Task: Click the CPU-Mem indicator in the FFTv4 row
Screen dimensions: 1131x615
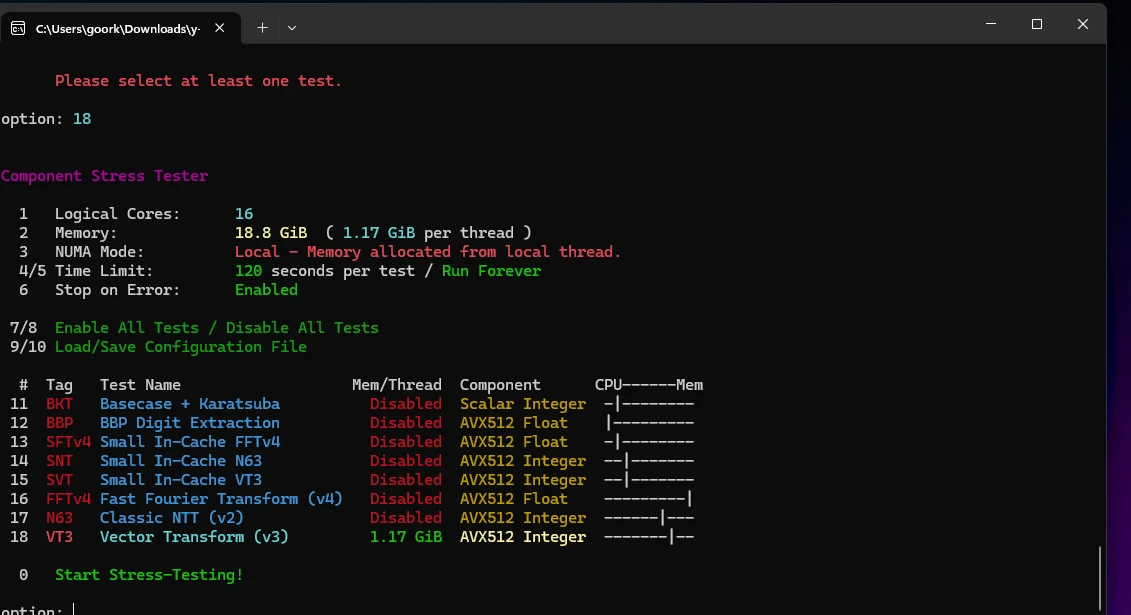Action: point(648,499)
